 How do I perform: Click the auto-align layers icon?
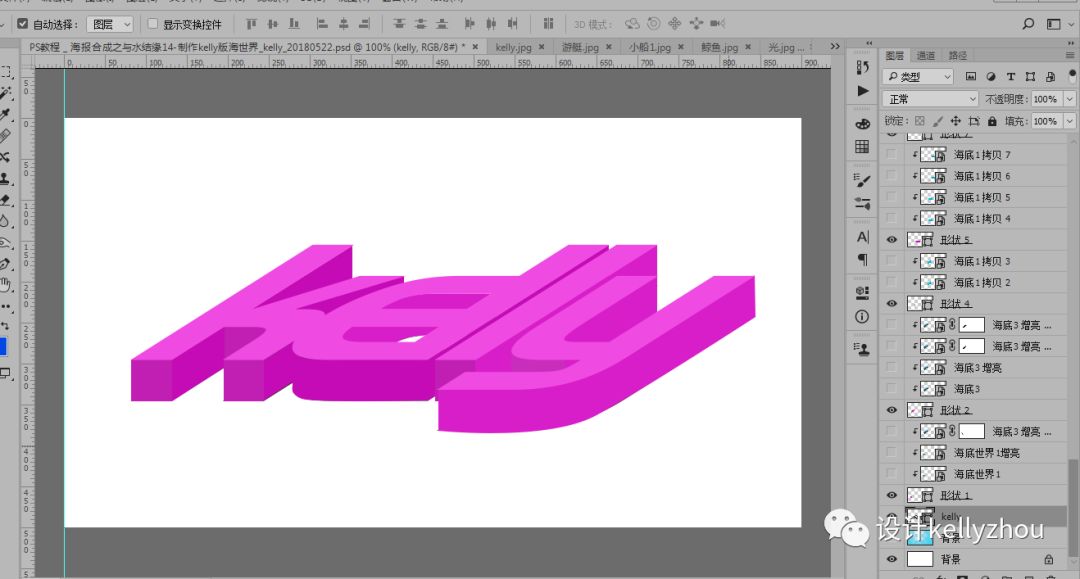(548, 24)
